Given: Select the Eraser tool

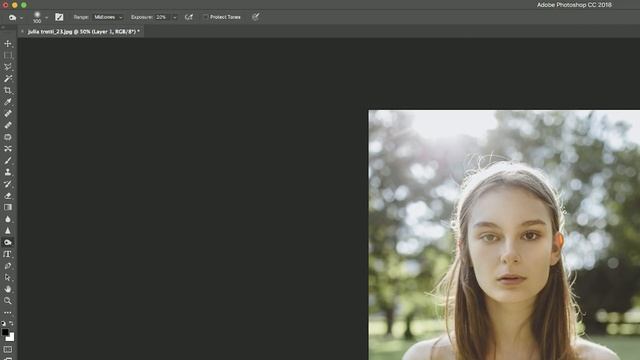Looking at the screenshot, I should click(x=8, y=196).
